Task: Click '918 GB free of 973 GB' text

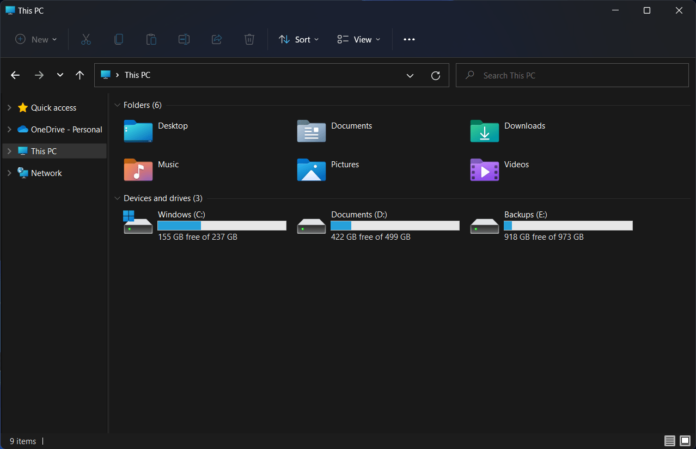Action: [x=544, y=237]
